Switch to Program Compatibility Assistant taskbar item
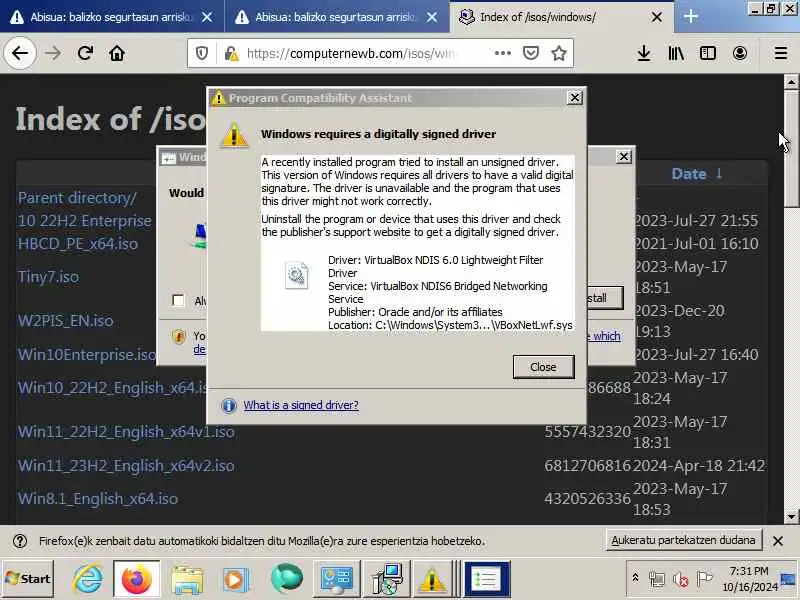Screen dimensions: 800x600 click(432, 579)
